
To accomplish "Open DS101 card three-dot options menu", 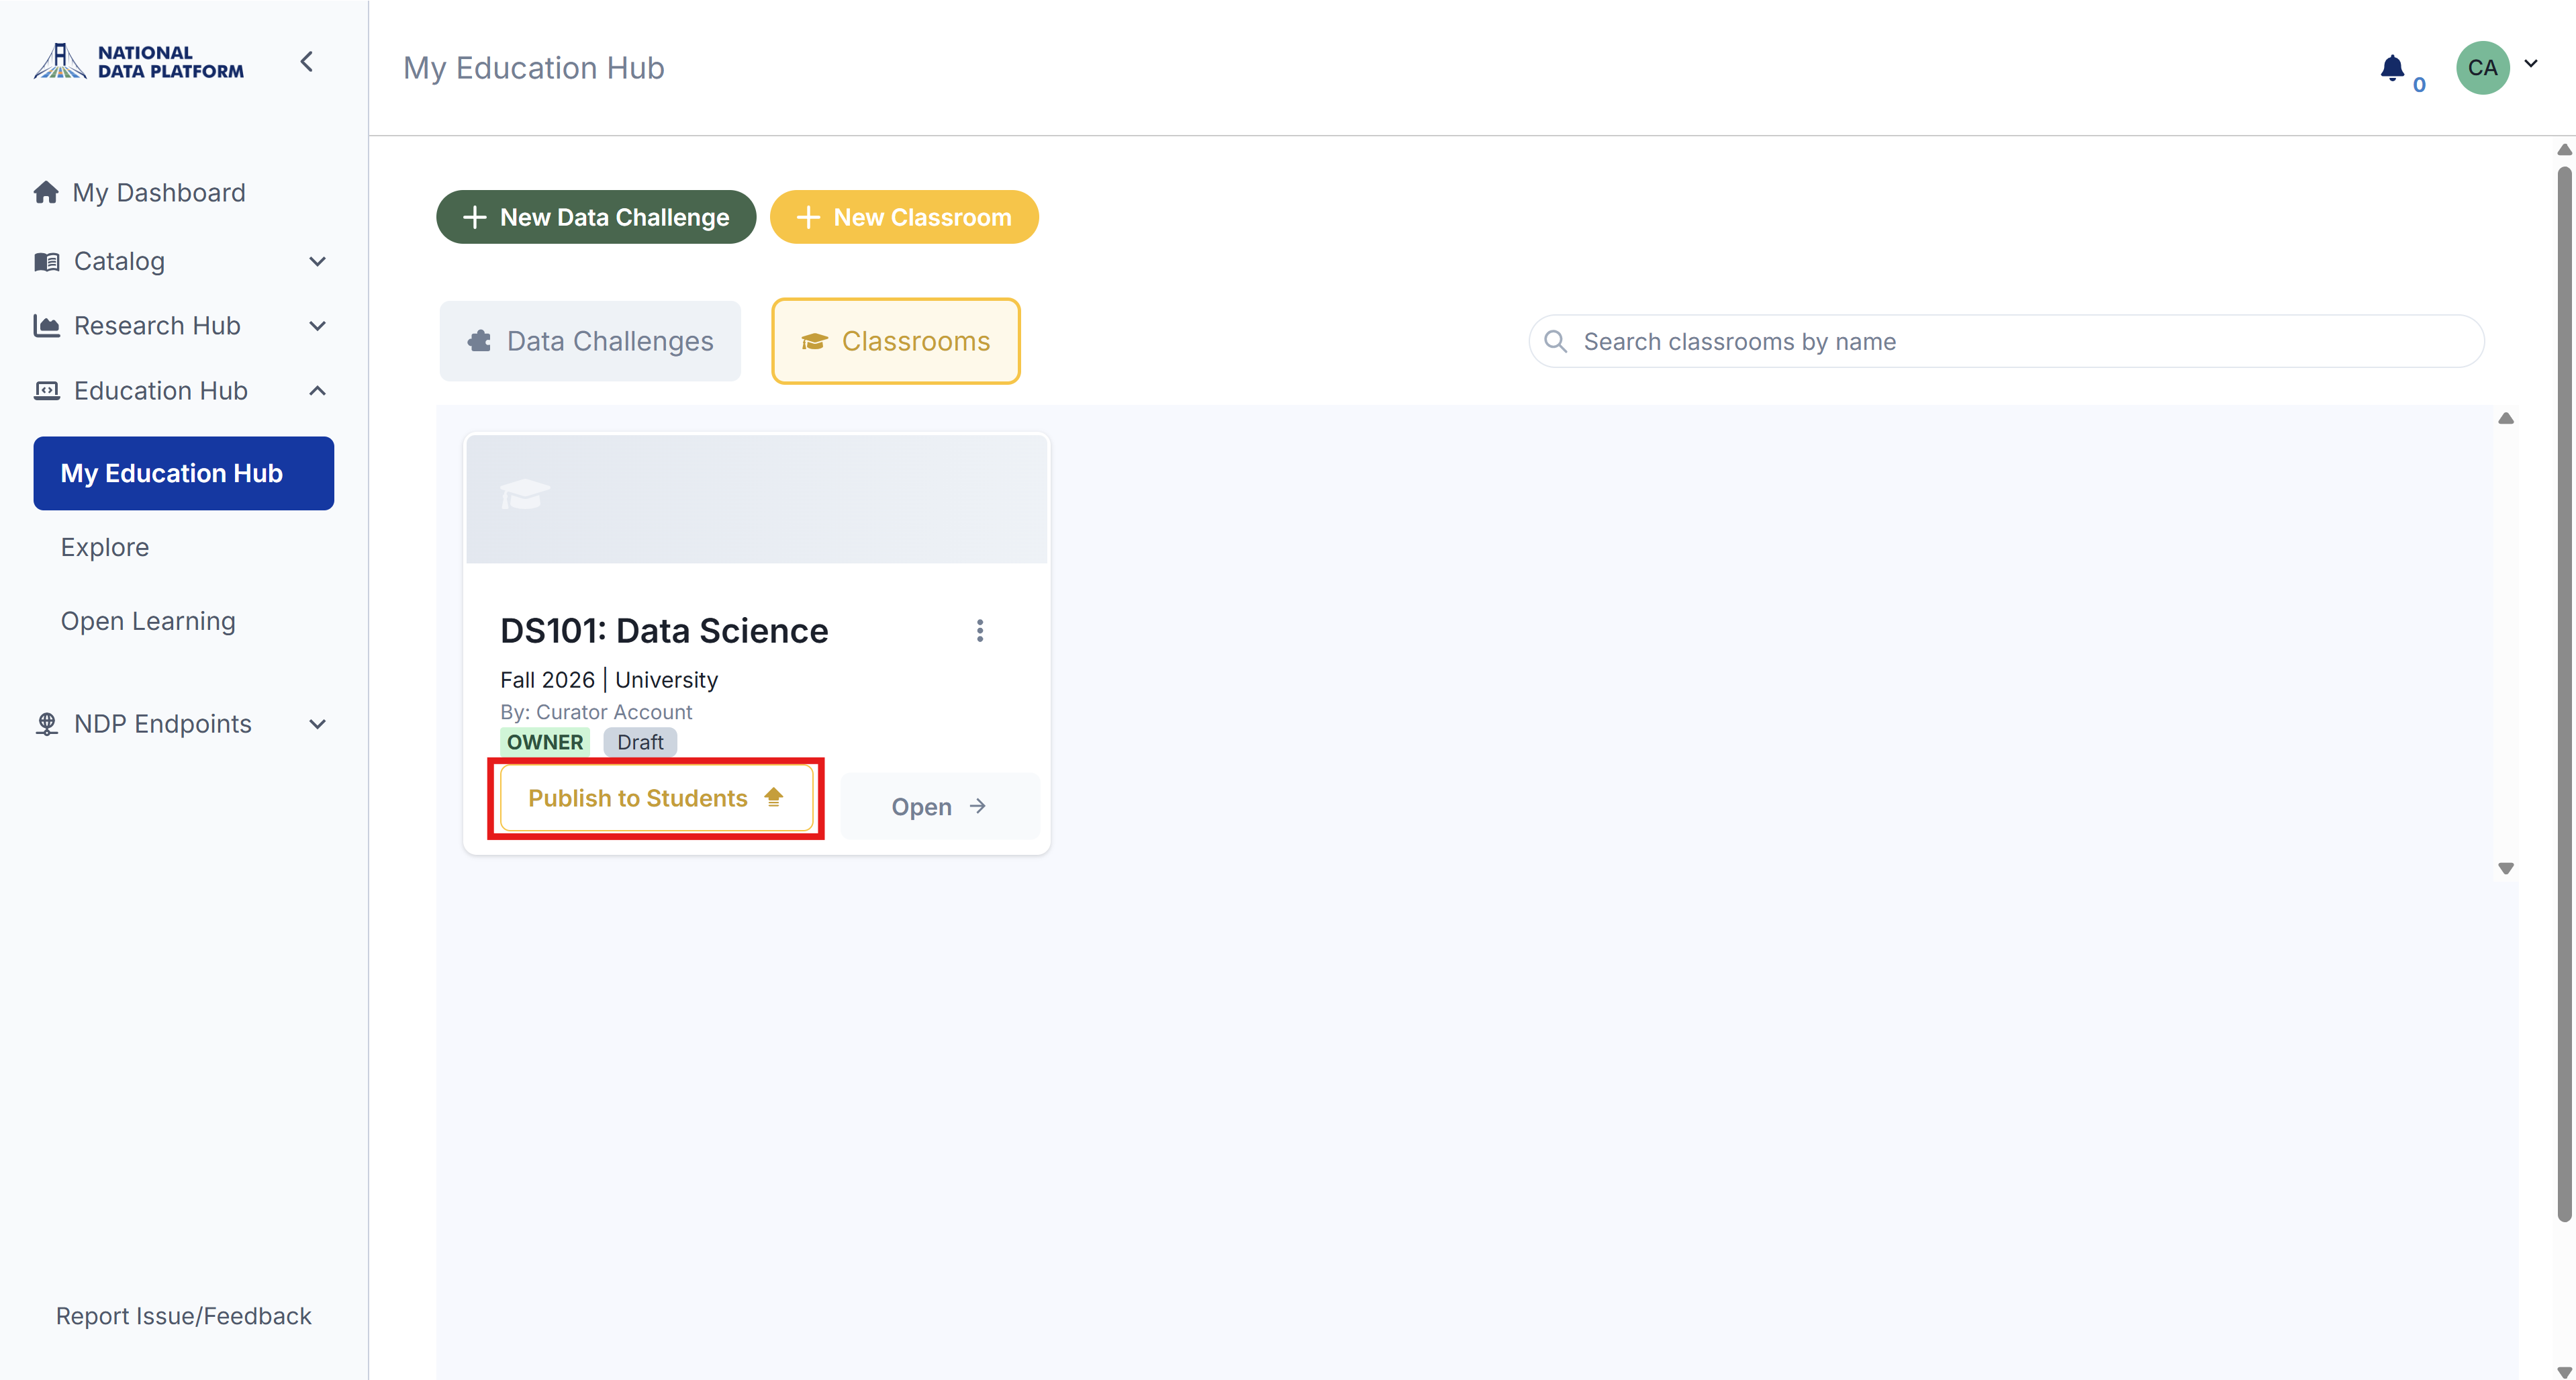I will point(980,631).
